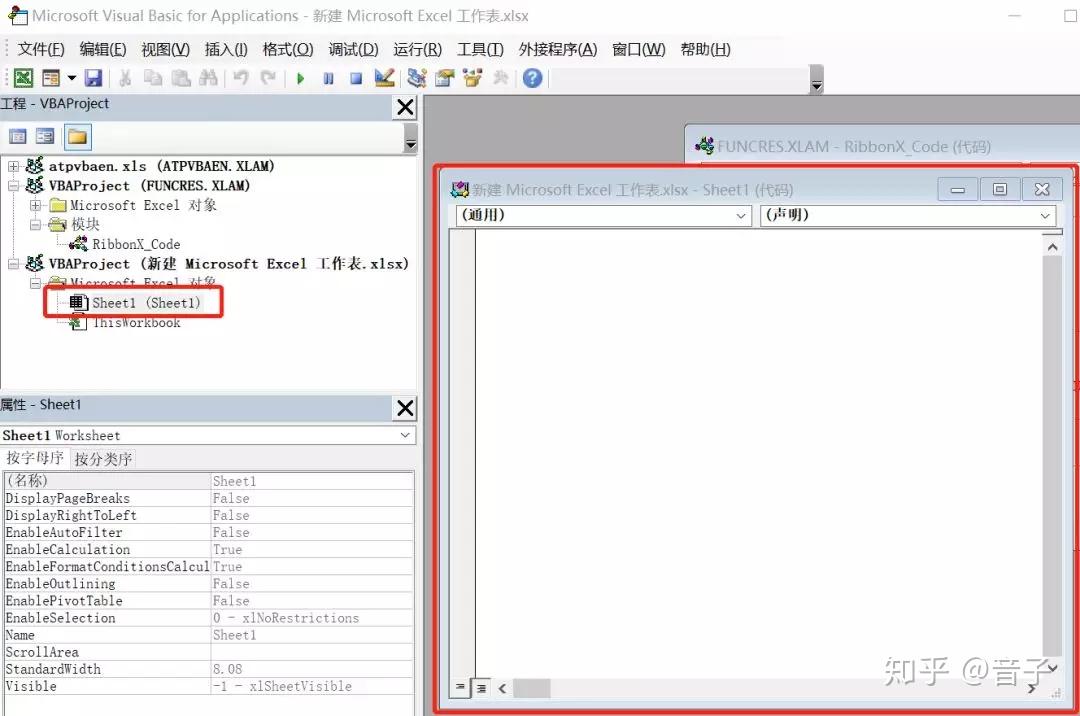Click the (名称) property value Sheet1
The image size is (1080, 716).
312,481
